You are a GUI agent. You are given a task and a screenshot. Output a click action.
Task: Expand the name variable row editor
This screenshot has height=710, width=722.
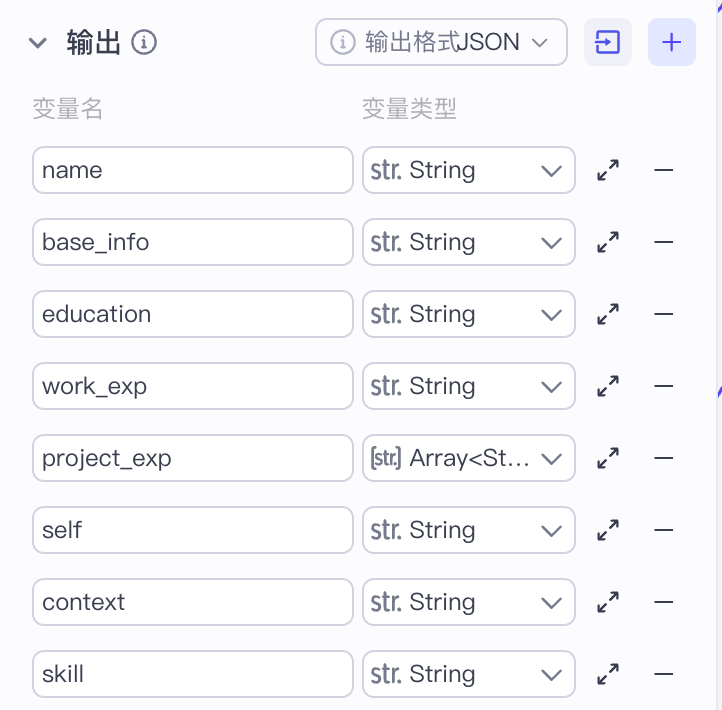click(x=607, y=170)
